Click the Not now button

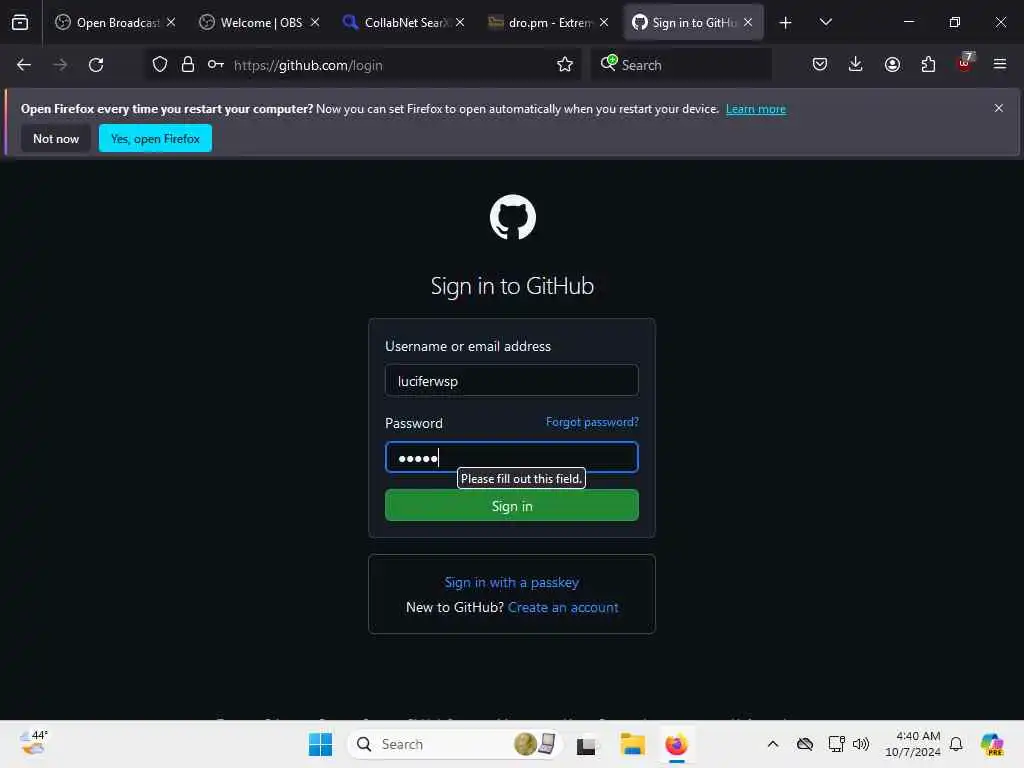pos(56,138)
